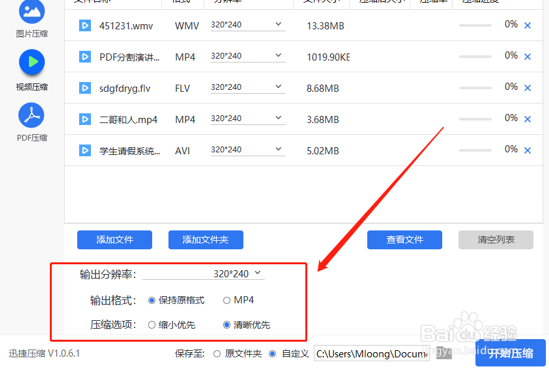Click the 13.38MB file size cell
The width and height of the screenshot is (549, 370).
pos(326,26)
